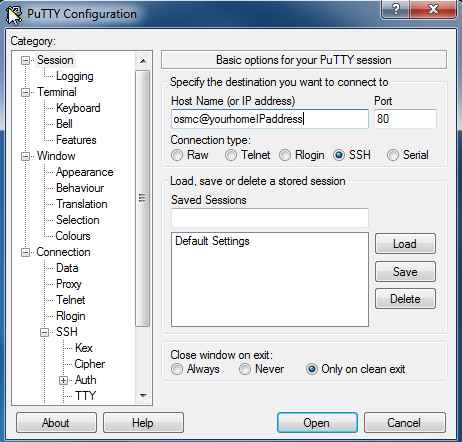The width and height of the screenshot is (462, 442).
Task: Click the category tree scrollbar thumb
Action: [143, 198]
